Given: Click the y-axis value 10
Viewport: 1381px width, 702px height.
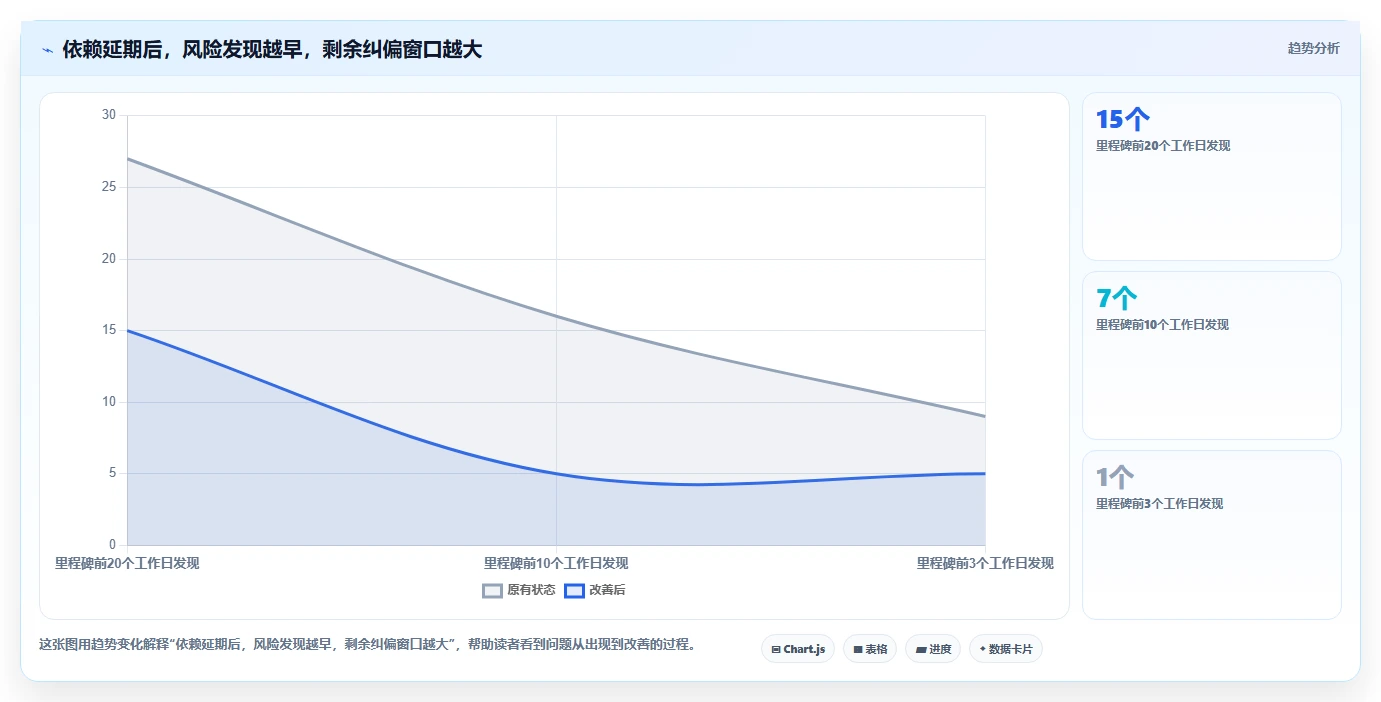Looking at the screenshot, I should [109, 402].
